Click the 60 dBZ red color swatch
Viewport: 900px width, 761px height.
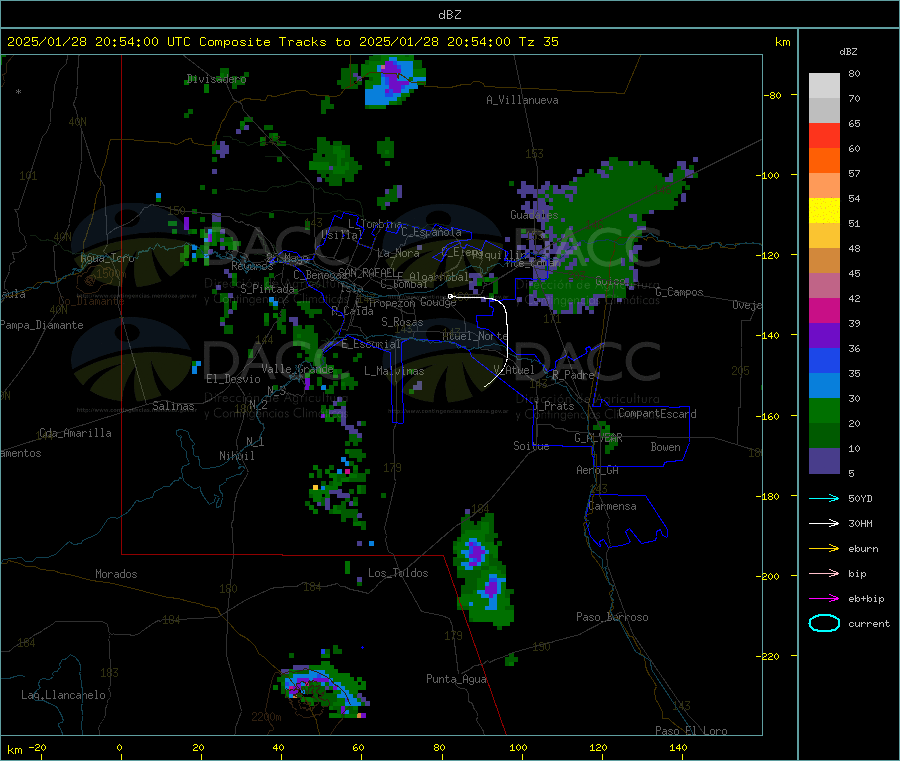click(824, 135)
